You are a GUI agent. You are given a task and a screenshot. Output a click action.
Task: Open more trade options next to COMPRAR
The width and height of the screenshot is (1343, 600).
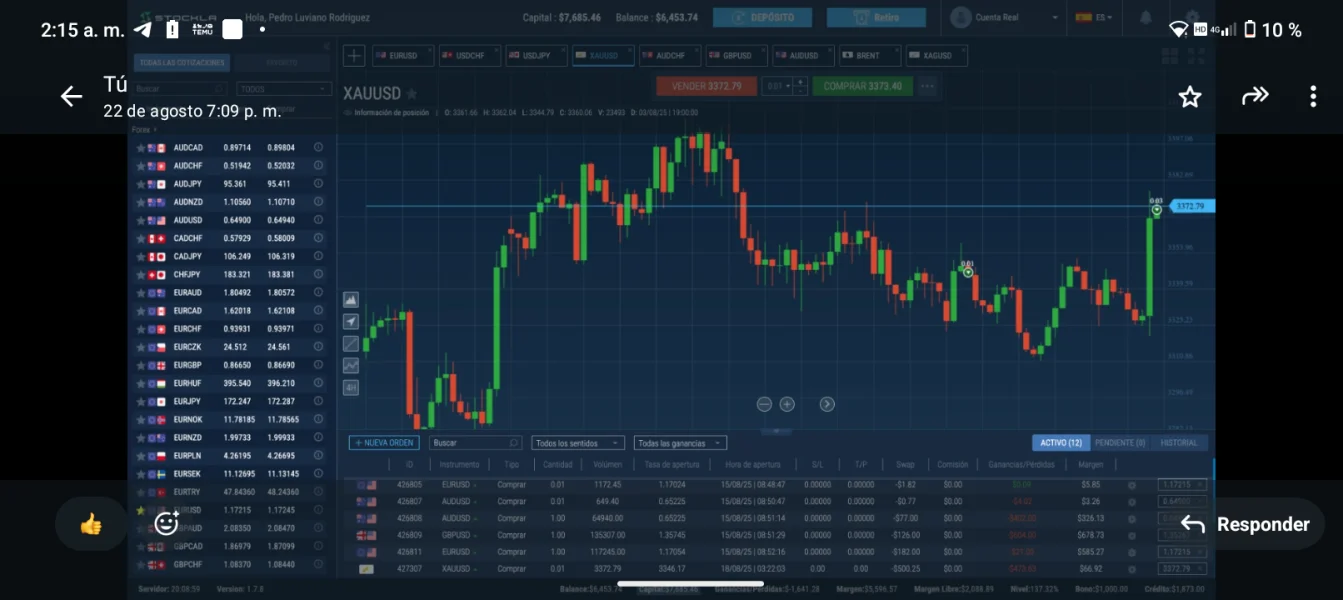tap(927, 87)
